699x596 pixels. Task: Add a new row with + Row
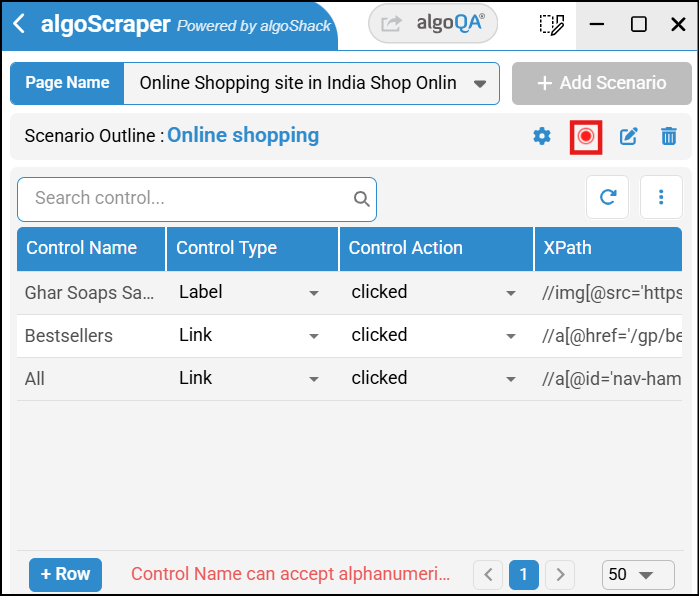[x=66, y=574]
